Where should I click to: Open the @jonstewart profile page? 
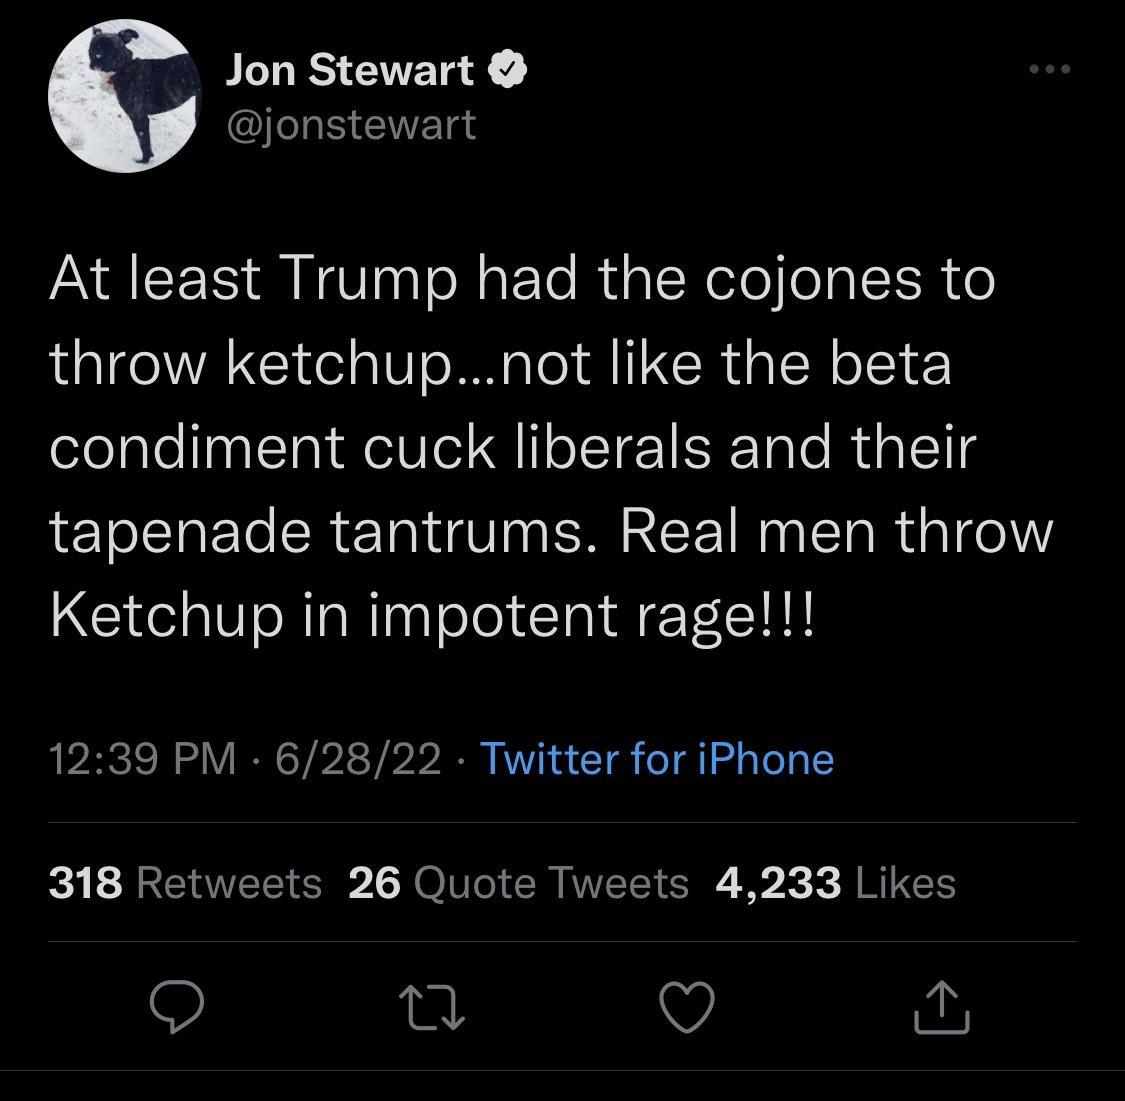(x=350, y=123)
